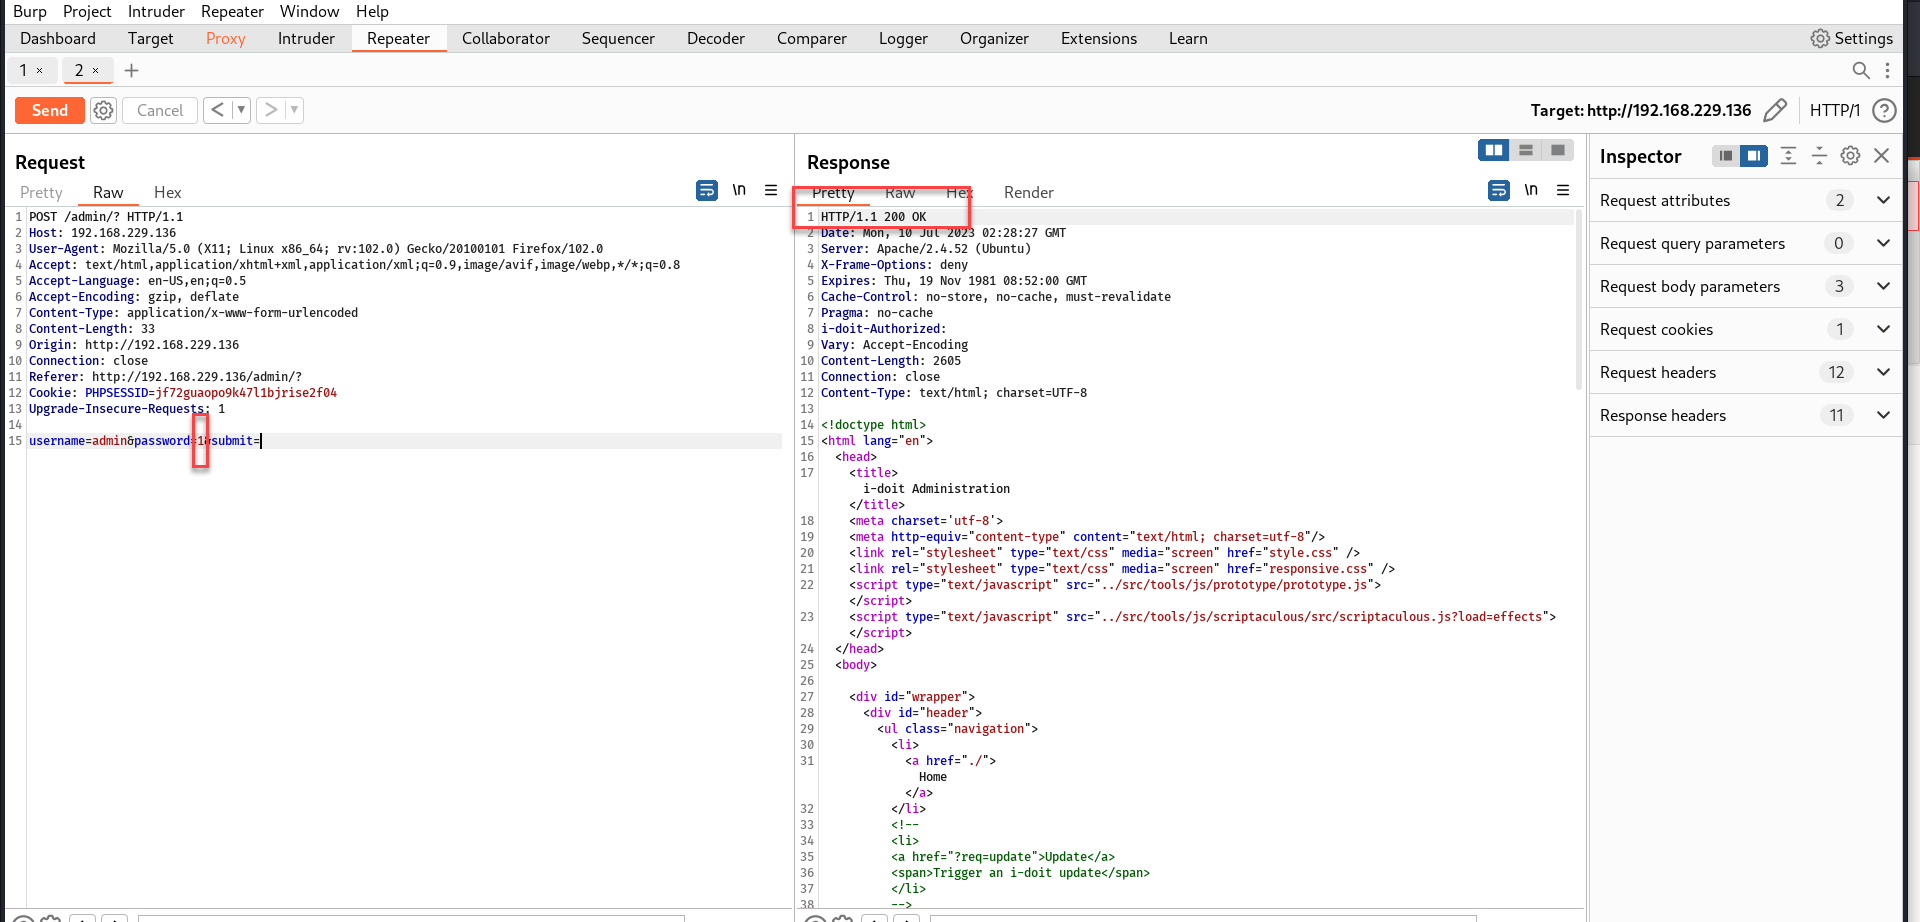Switch to the Decoder tab
1920x922 pixels.
[x=716, y=38]
